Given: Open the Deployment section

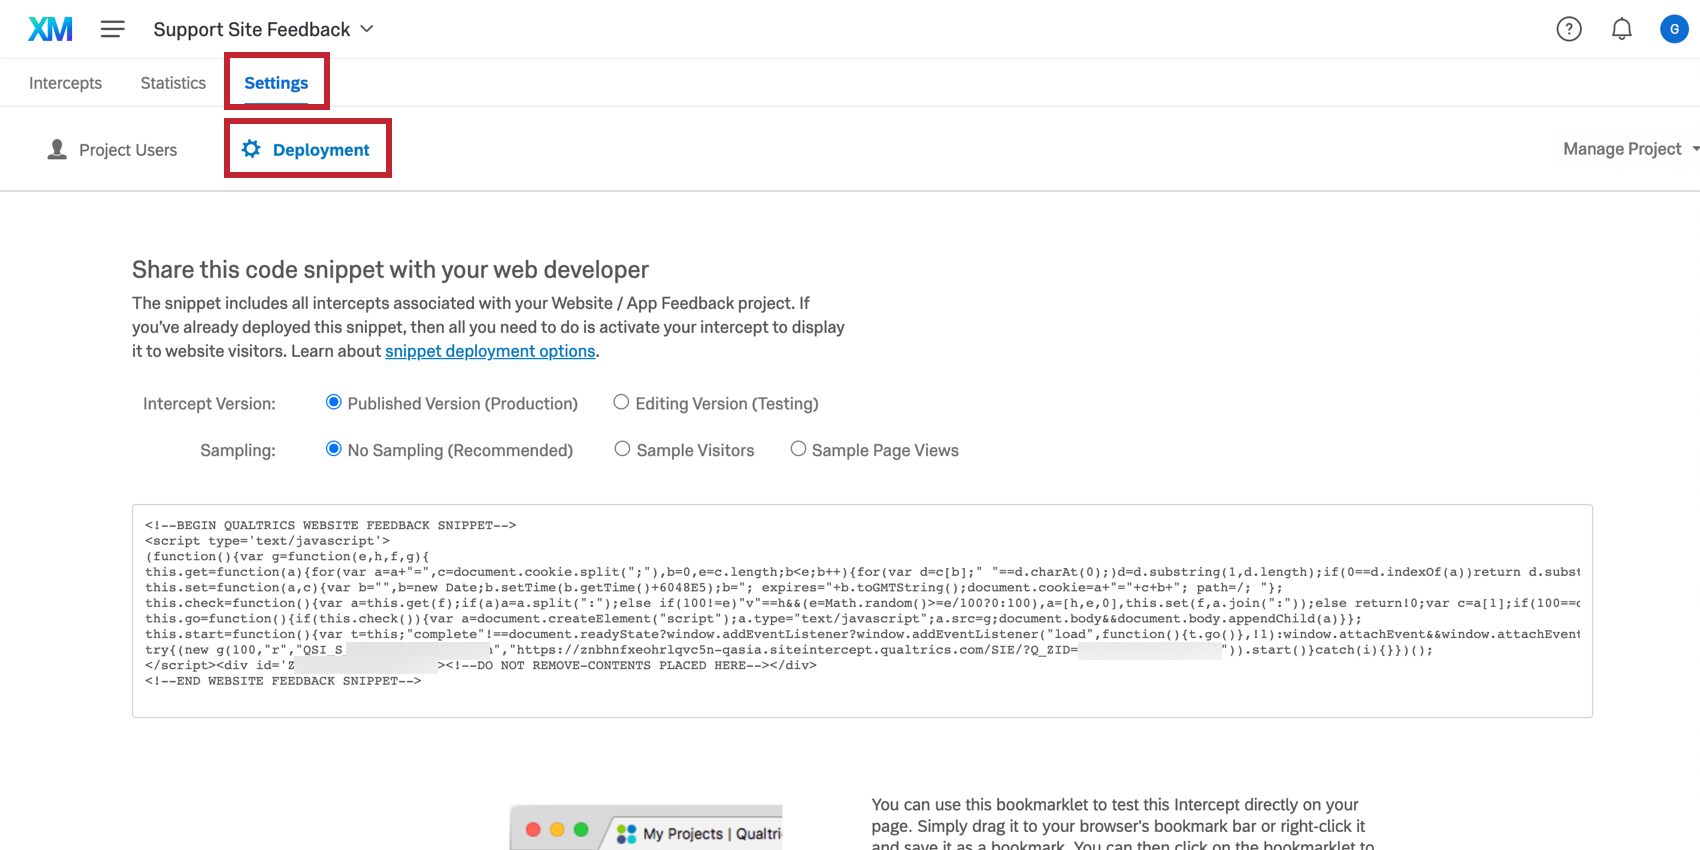Looking at the screenshot, I should point(306,149).
